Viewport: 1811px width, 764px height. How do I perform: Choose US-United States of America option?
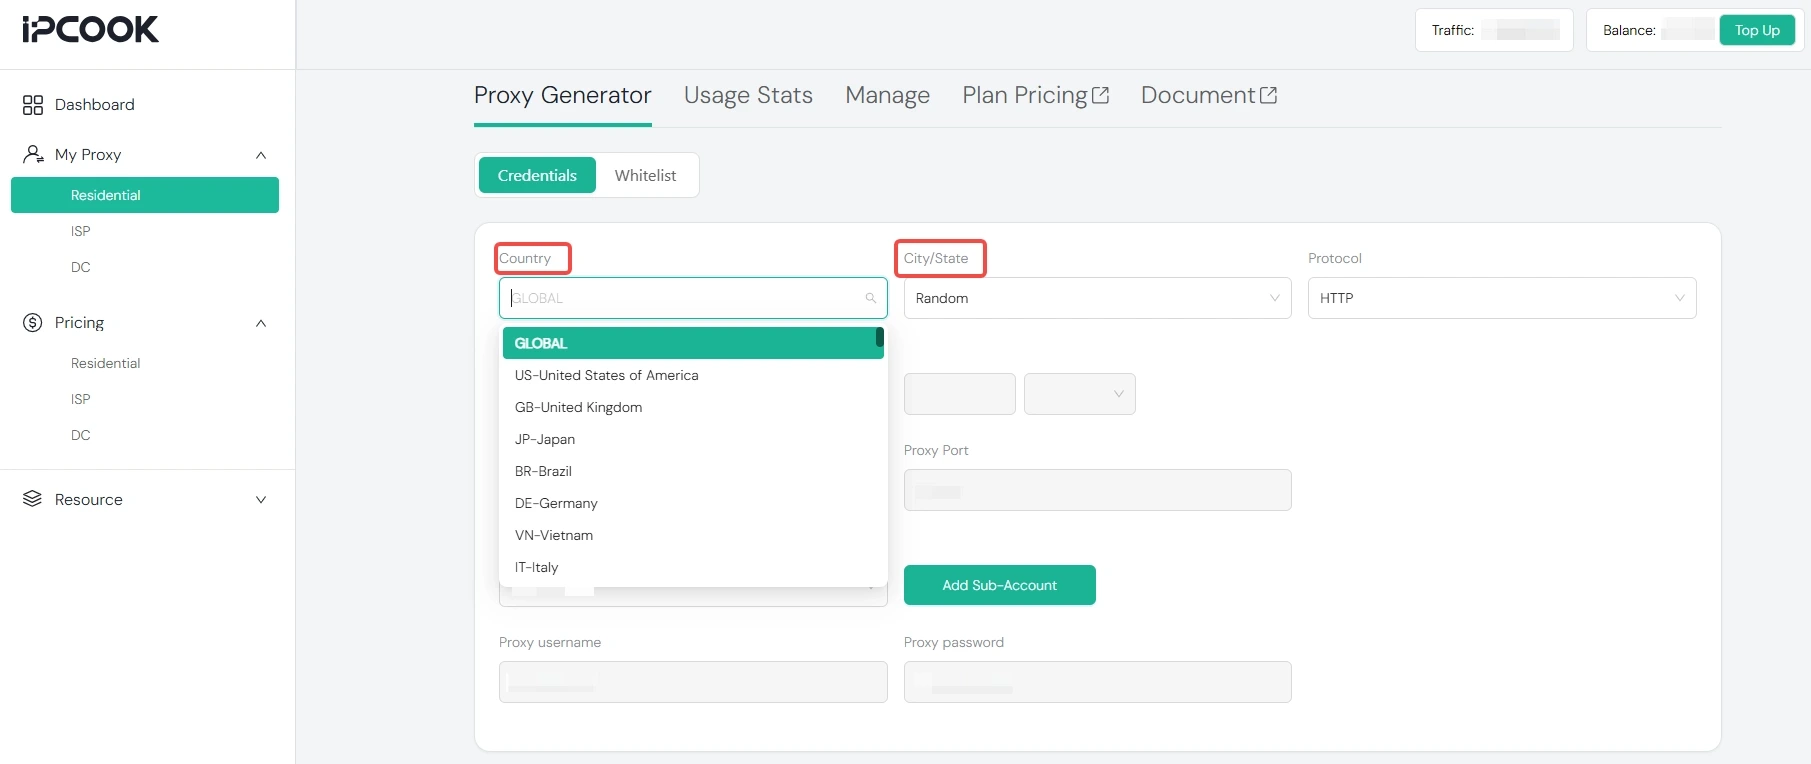click(x=693, y=375)
